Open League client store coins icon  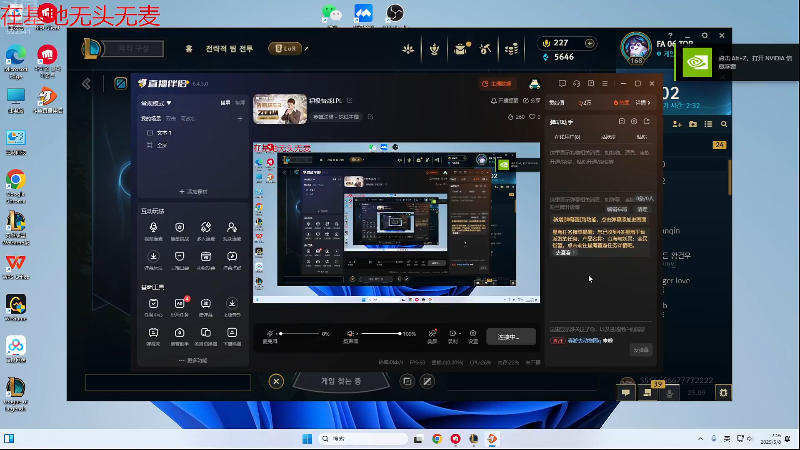pyautogui.click(x=511, y=49)
